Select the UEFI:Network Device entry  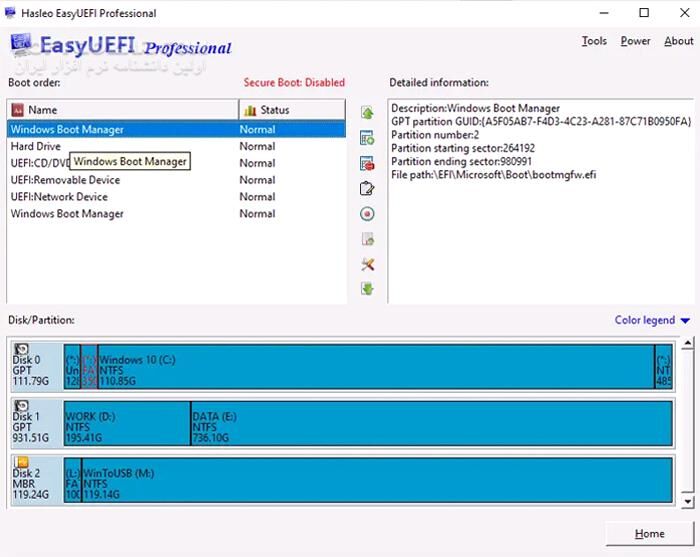click(176, 197)
